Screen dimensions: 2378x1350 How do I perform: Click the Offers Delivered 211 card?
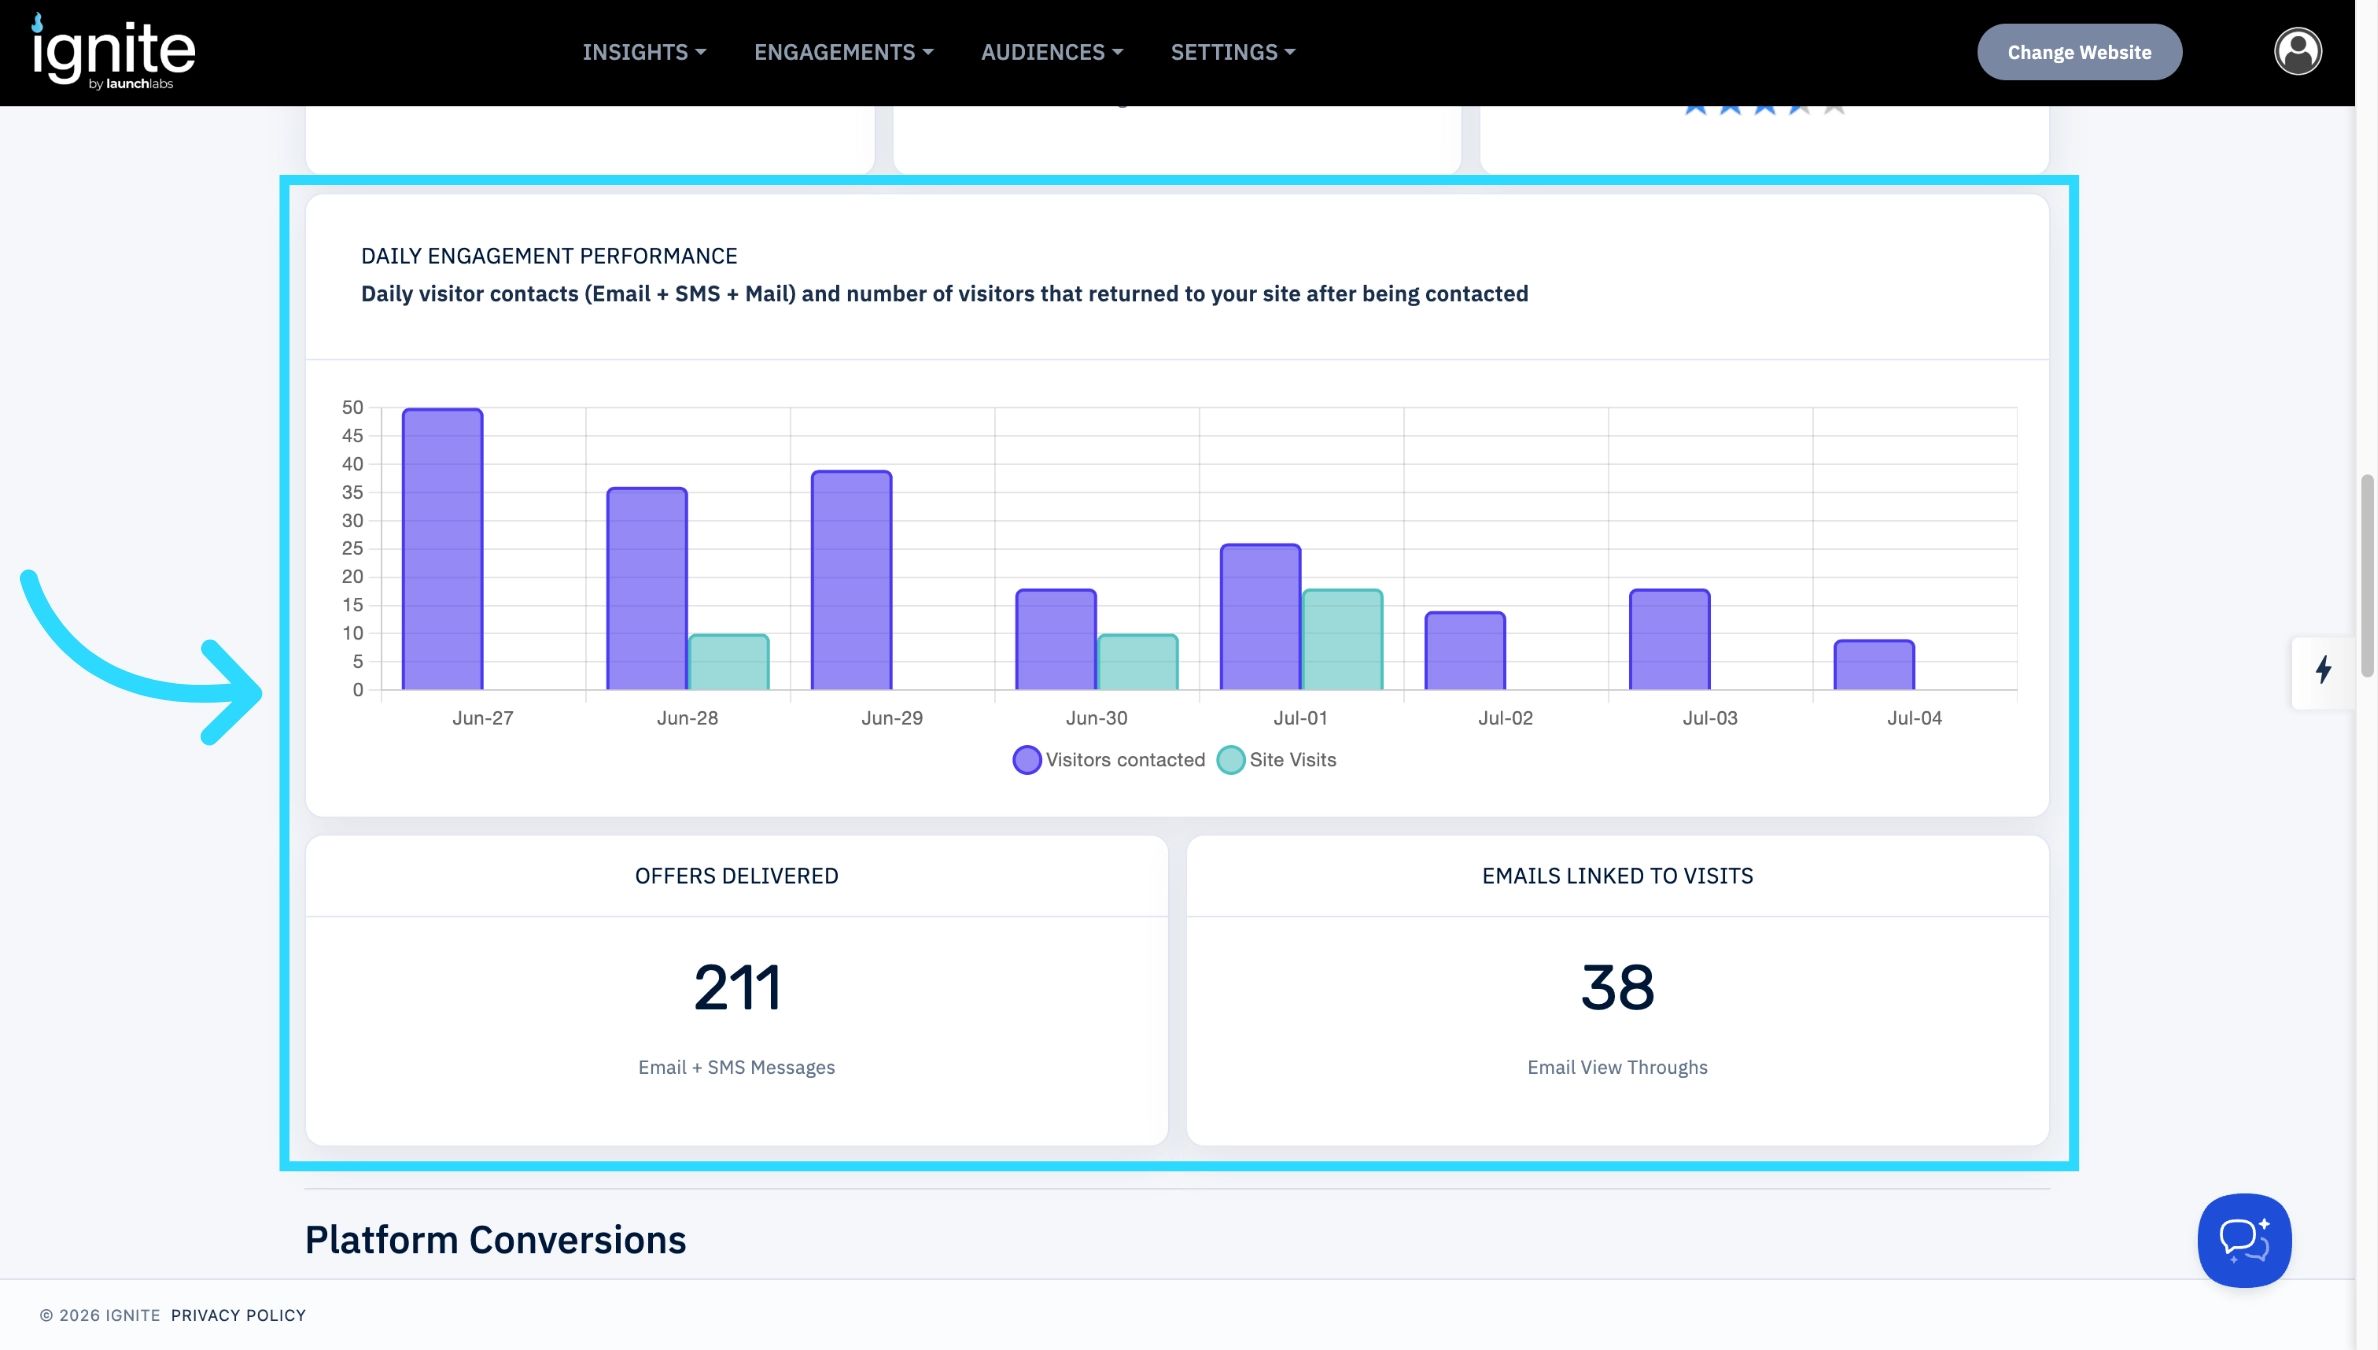click(x=737, y=990)
